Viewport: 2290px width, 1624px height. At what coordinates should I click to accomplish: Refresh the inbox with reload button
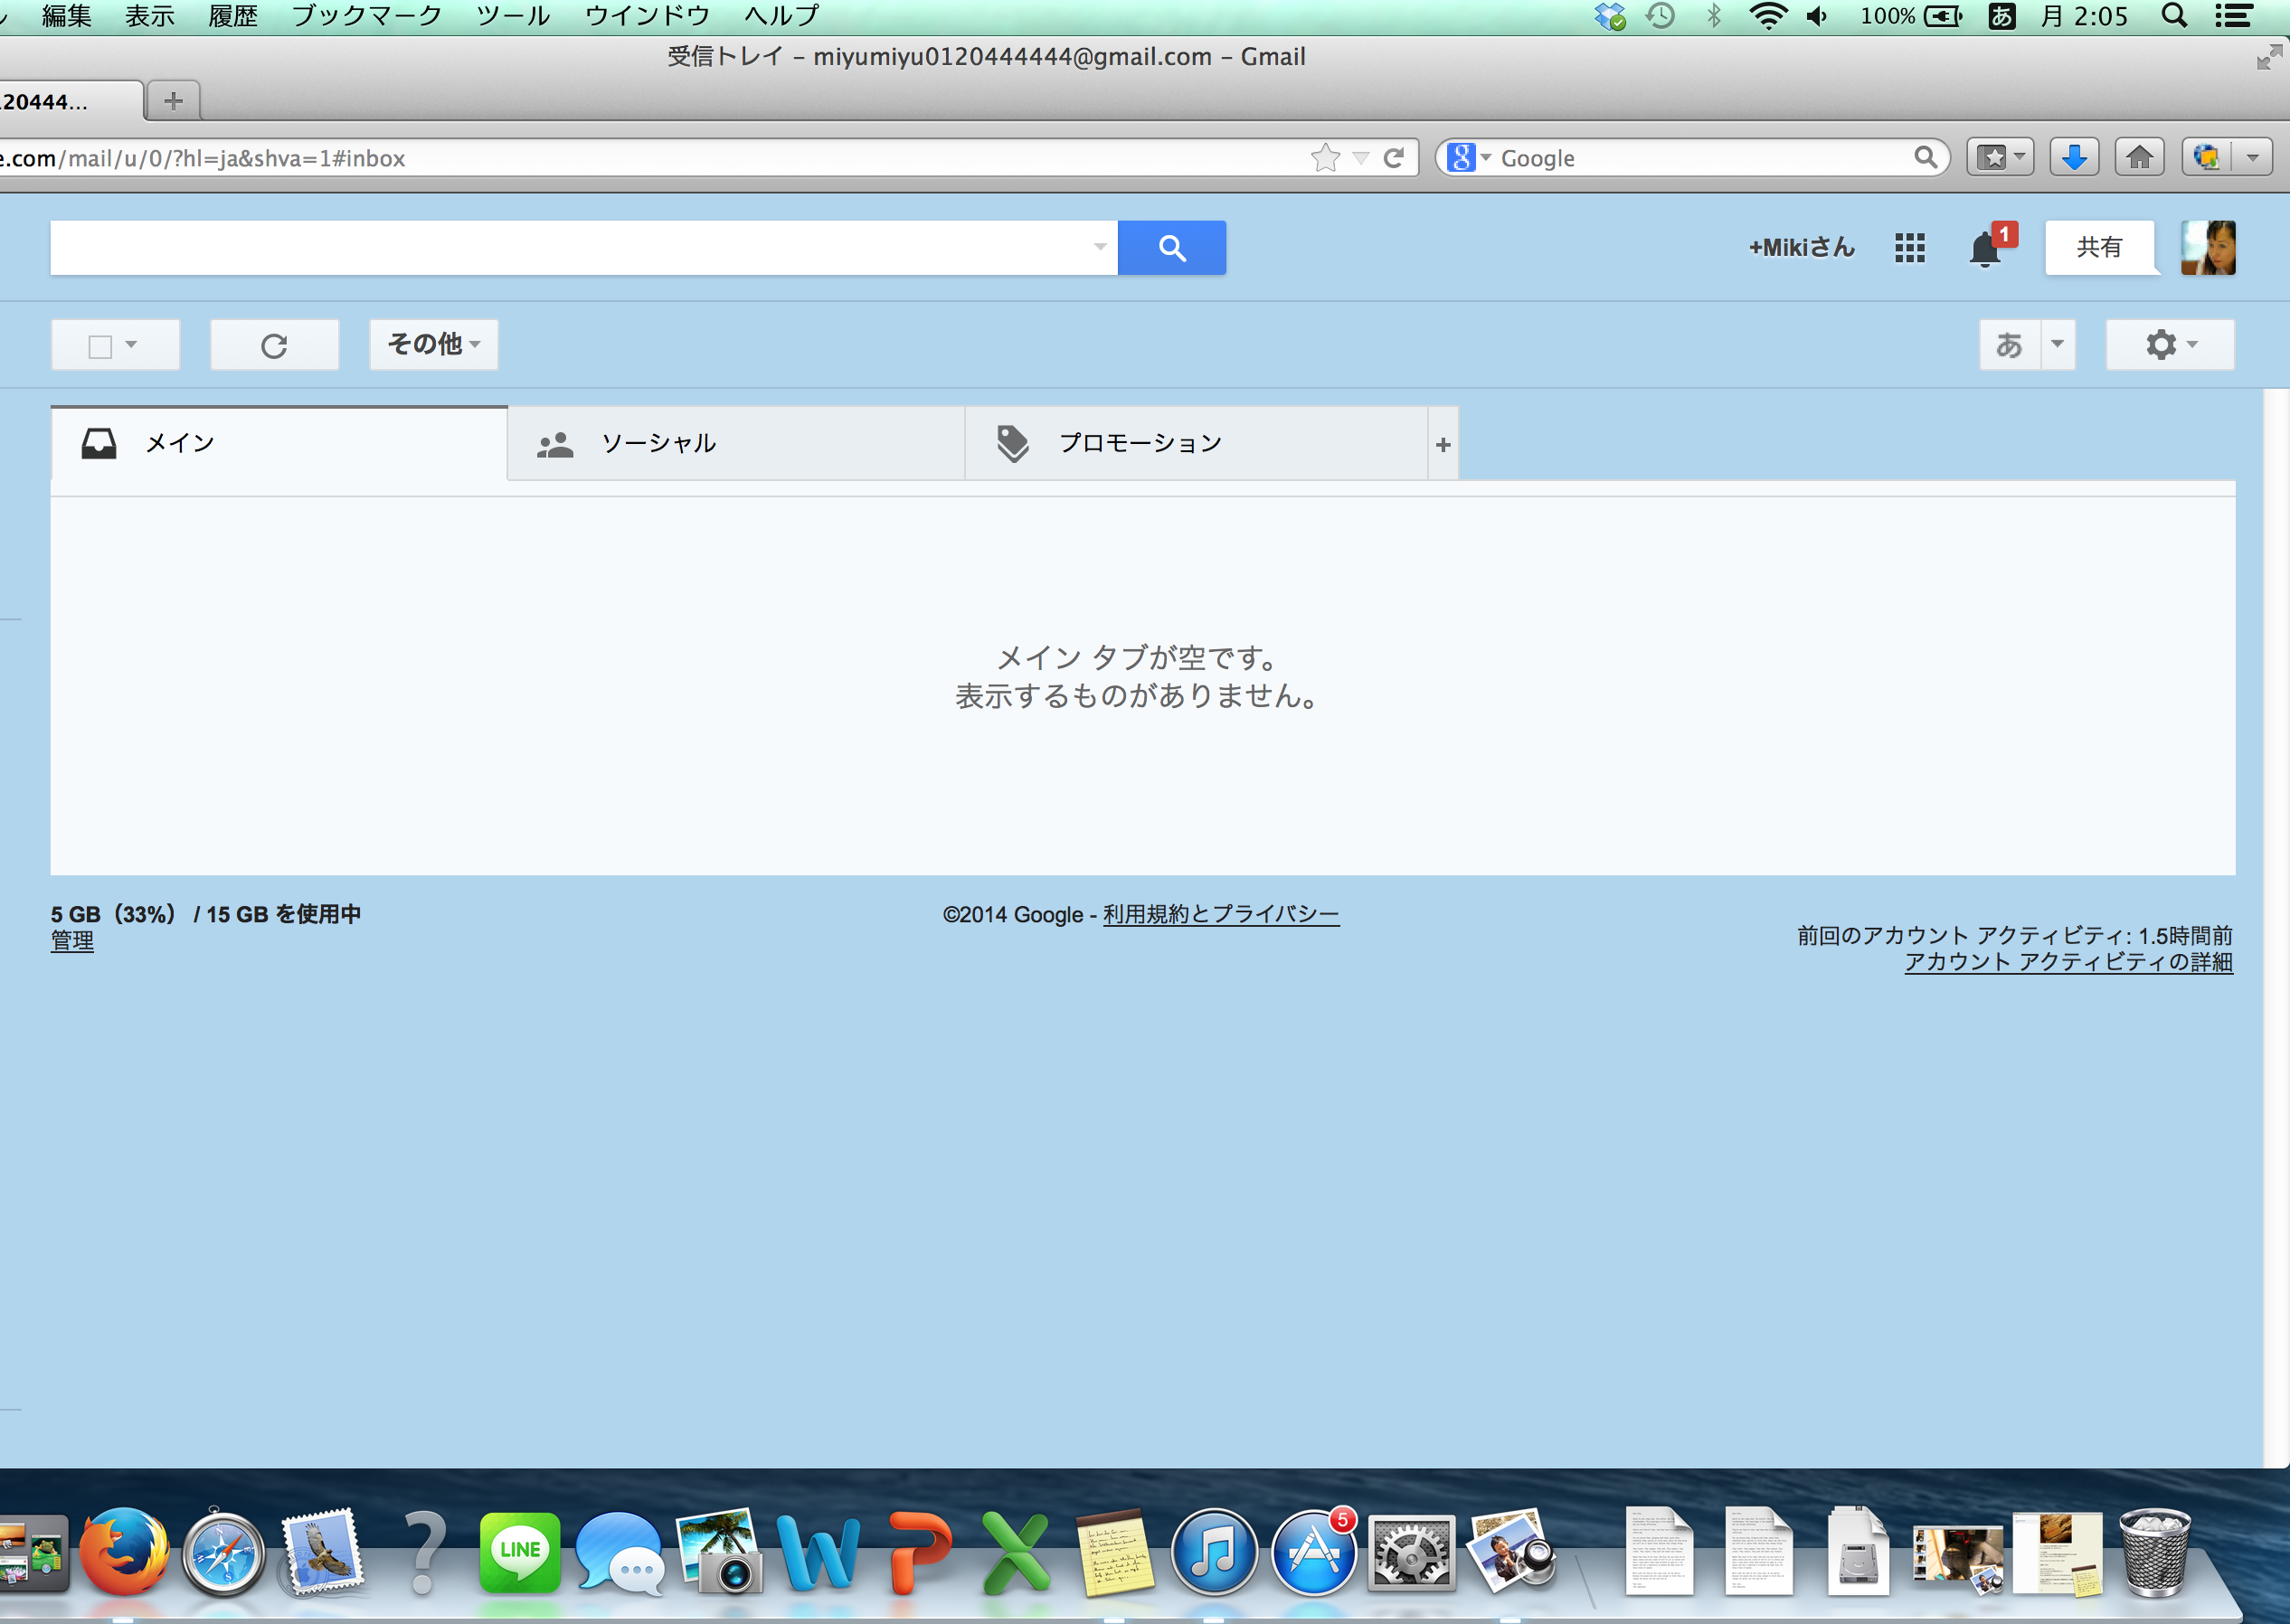[274, 346]
